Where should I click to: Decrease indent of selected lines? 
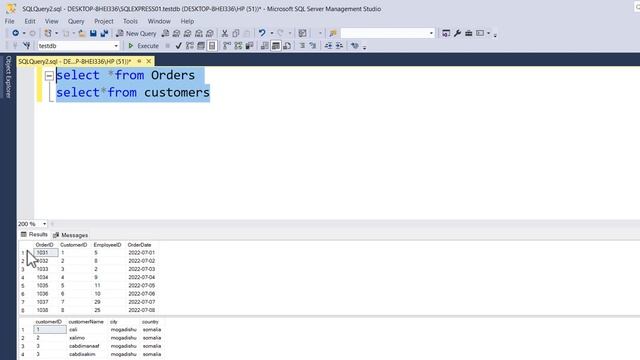point(328,46)
